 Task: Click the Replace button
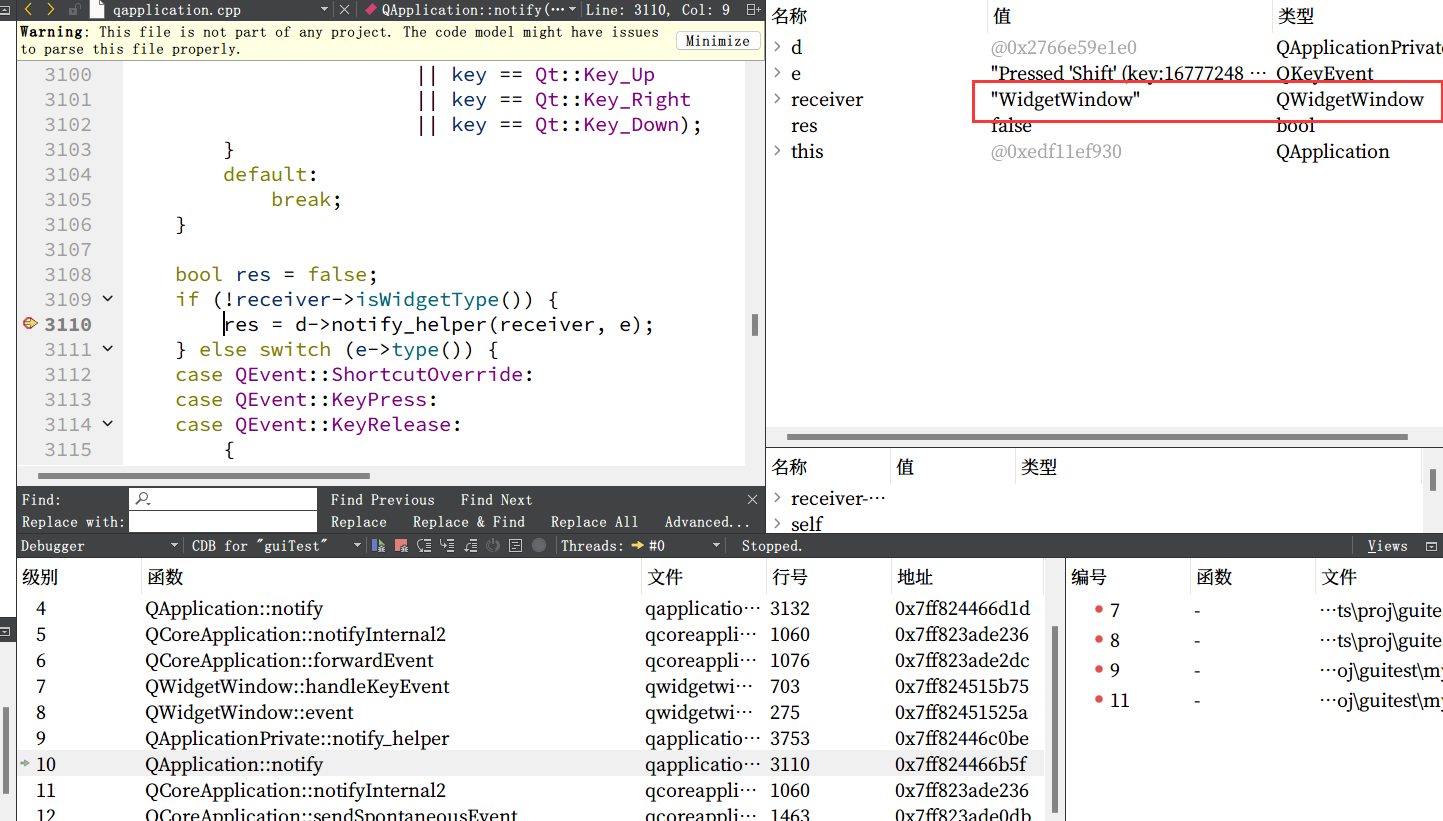tap(358, 522)
